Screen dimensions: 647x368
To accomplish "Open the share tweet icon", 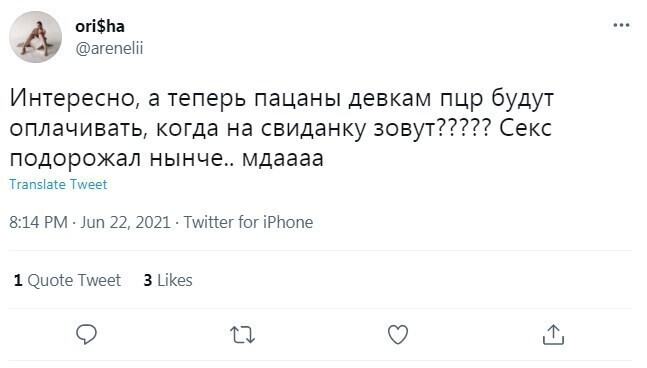I will click(x=553, y=334).
